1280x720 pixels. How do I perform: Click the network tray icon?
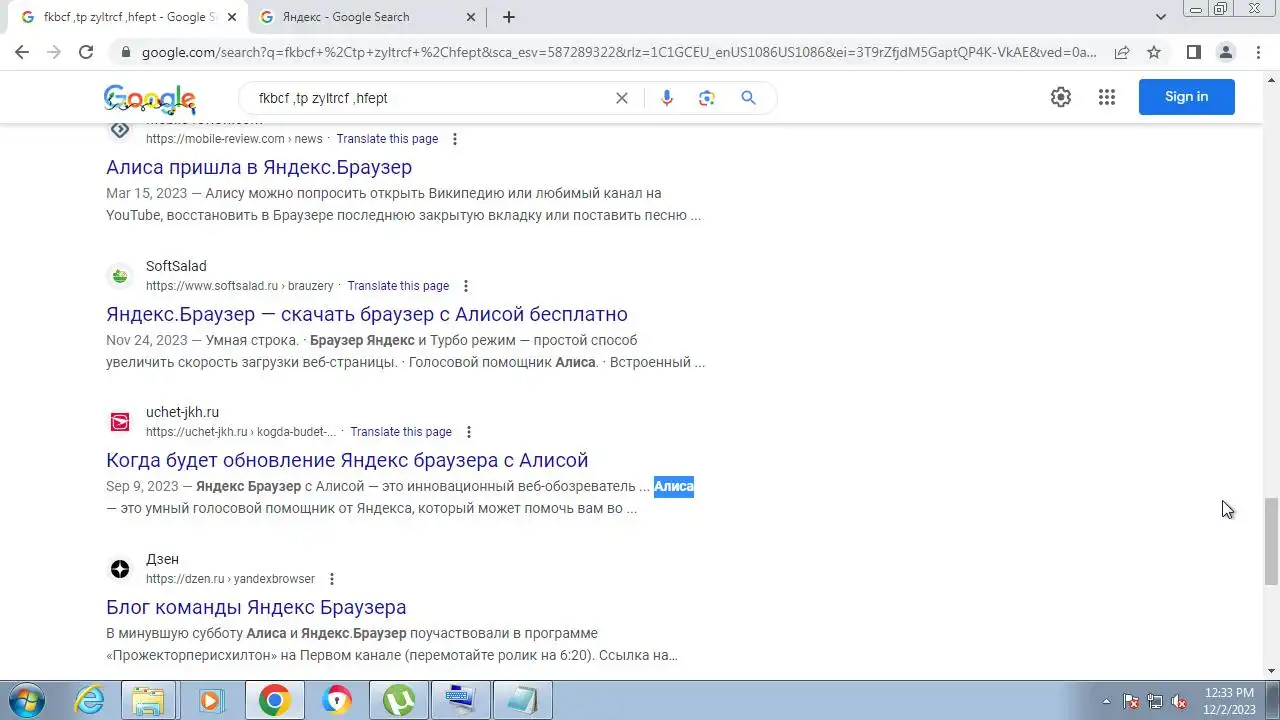click(1155, 701)
